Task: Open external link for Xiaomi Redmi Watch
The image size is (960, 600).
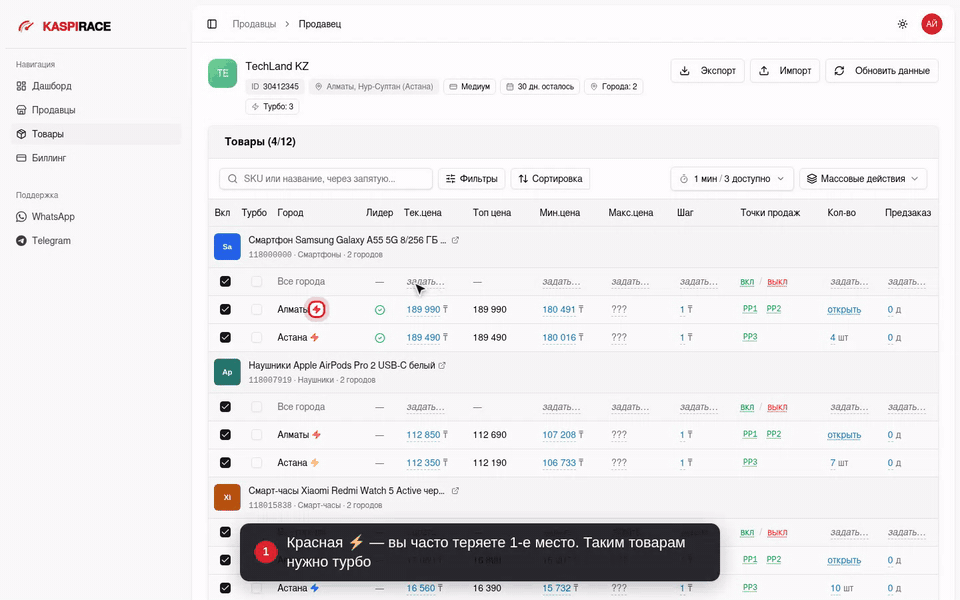Action: pyautogui.click(x=456, y=491)
